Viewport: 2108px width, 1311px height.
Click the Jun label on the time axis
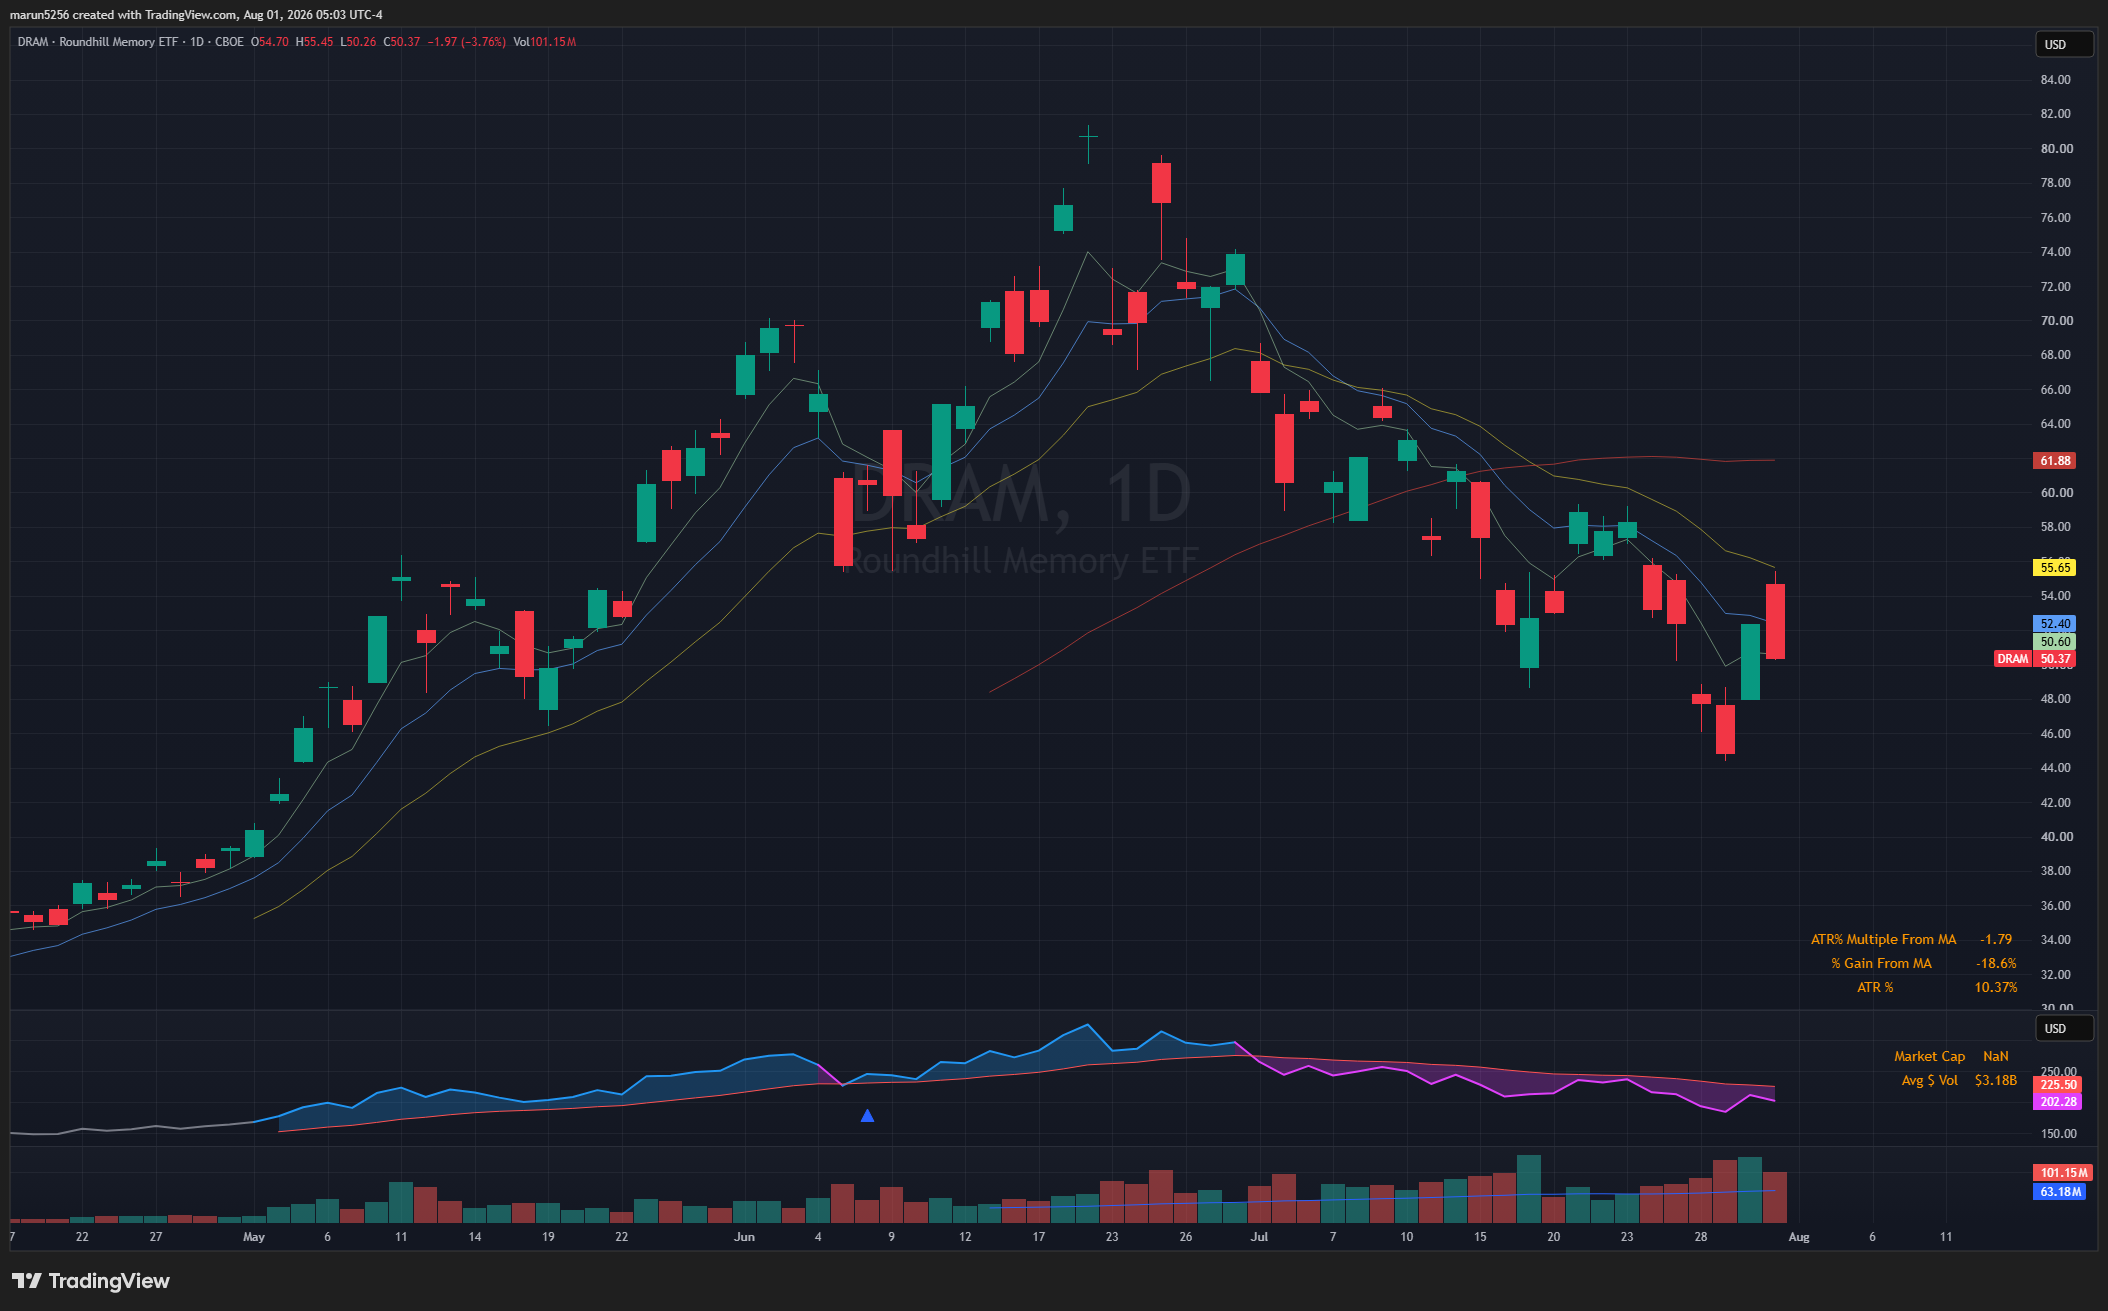744,1237
